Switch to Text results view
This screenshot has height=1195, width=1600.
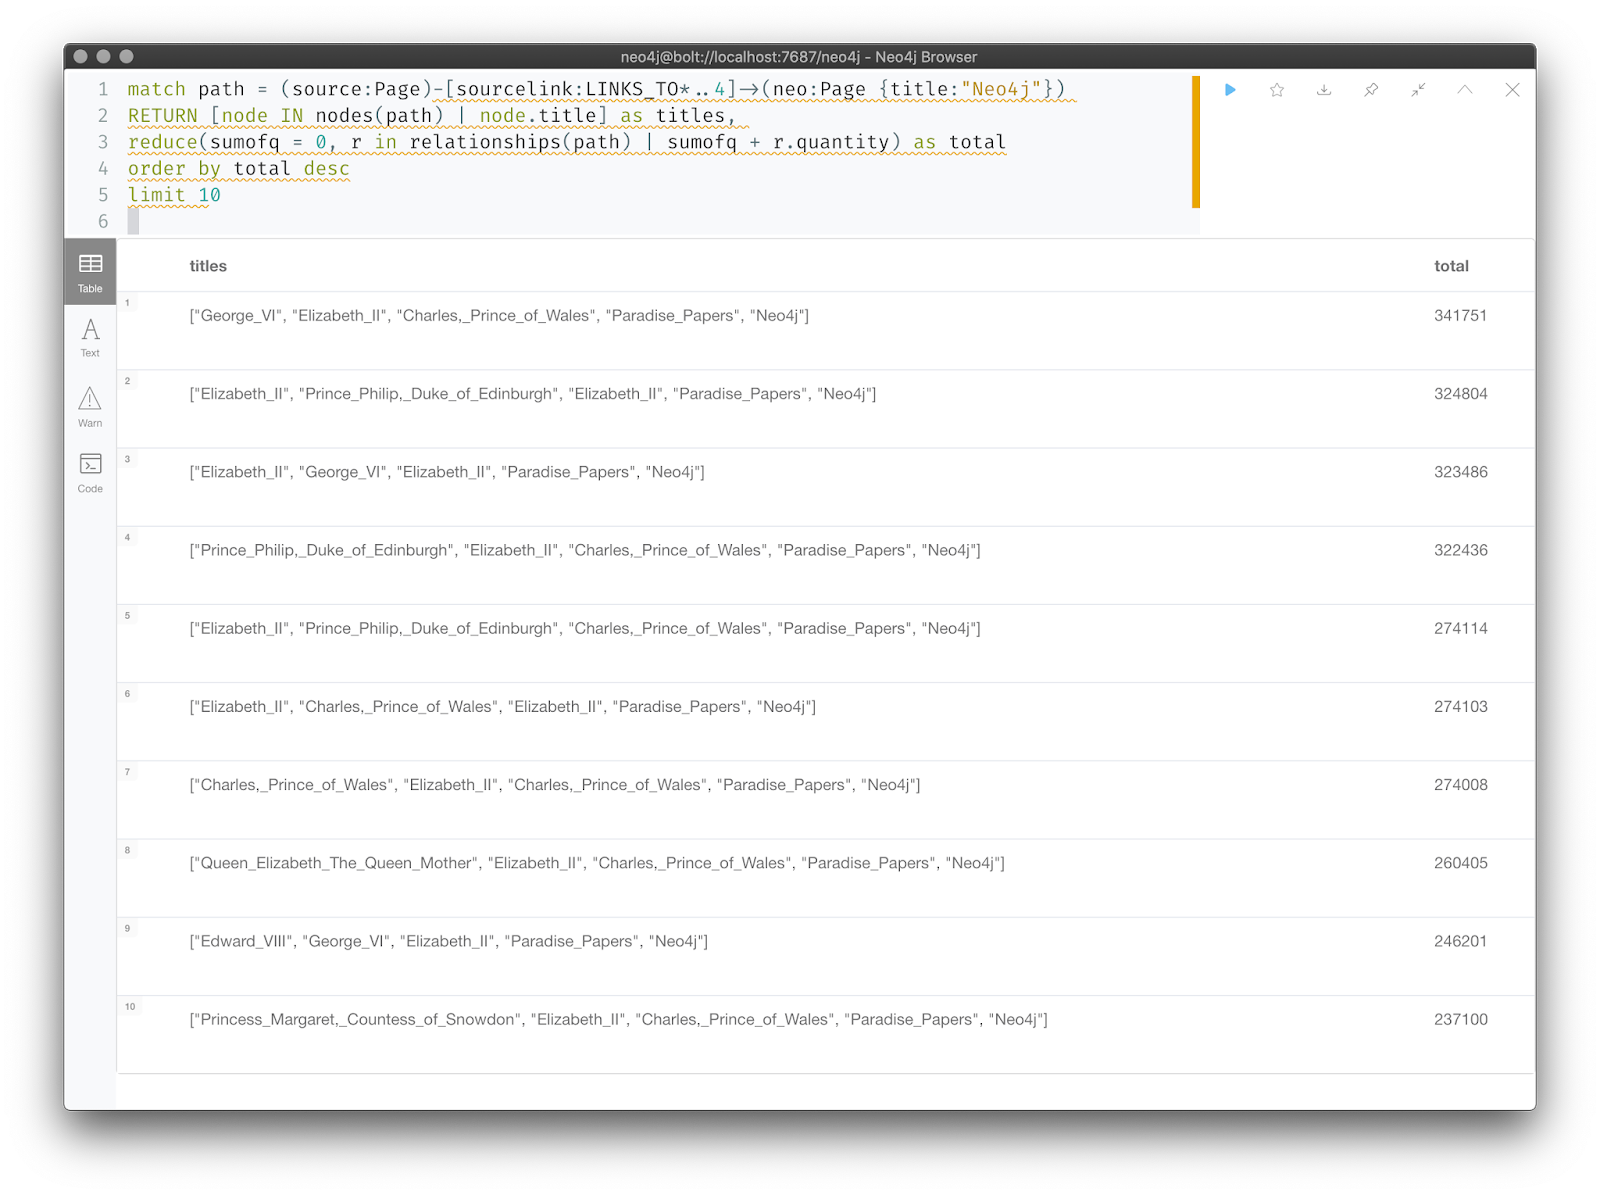[x=90, y=338]
